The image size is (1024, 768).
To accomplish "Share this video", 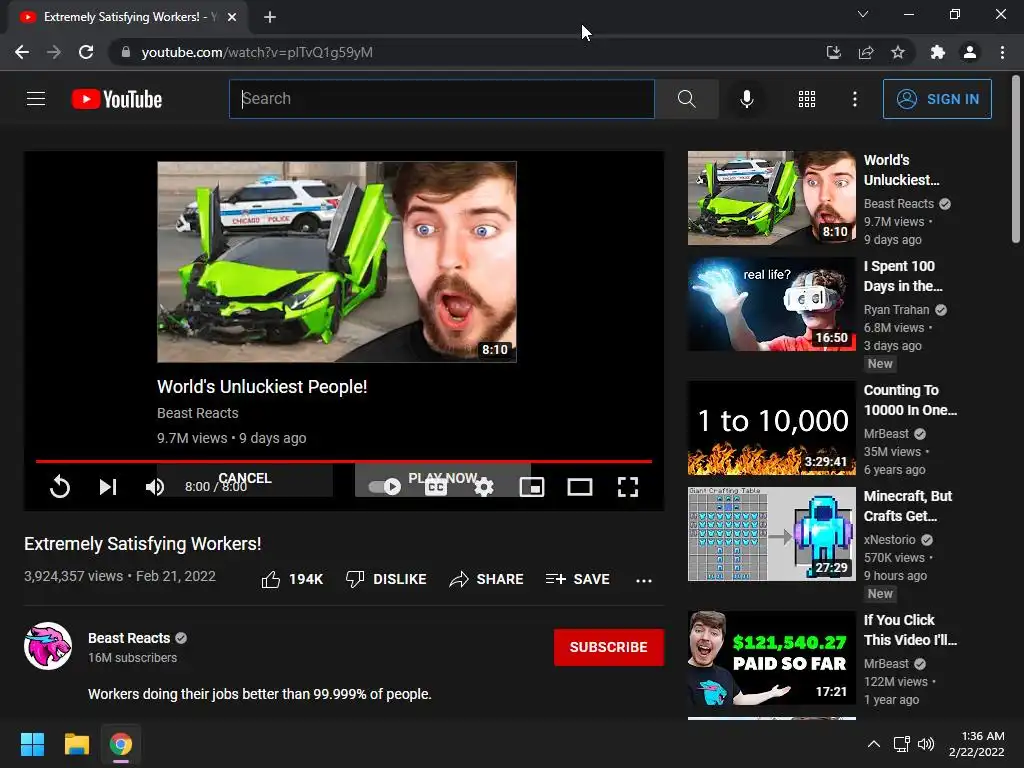I will coord(487,579).
